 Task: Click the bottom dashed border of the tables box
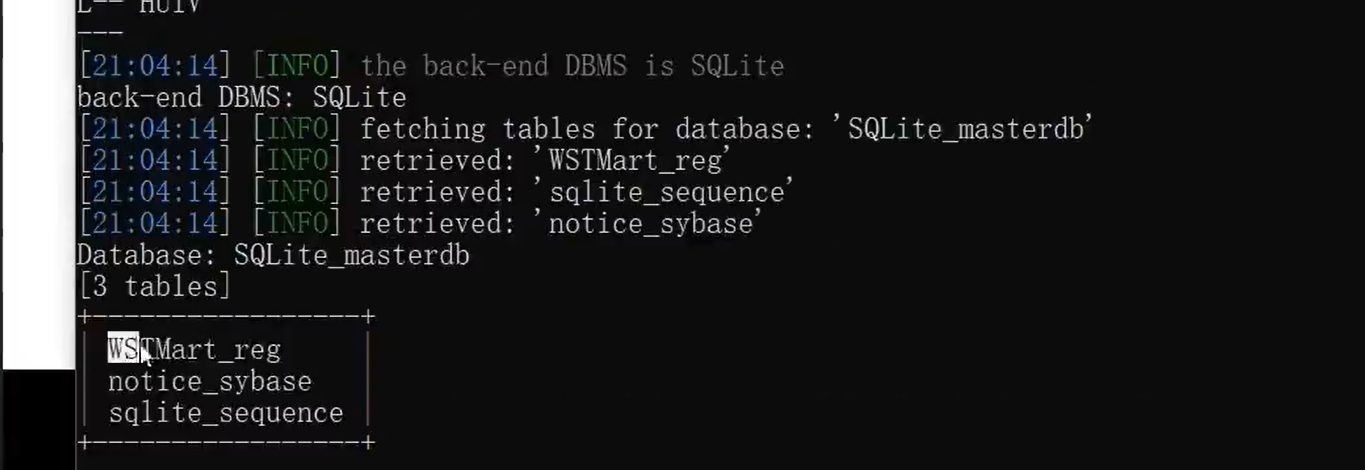226,443
